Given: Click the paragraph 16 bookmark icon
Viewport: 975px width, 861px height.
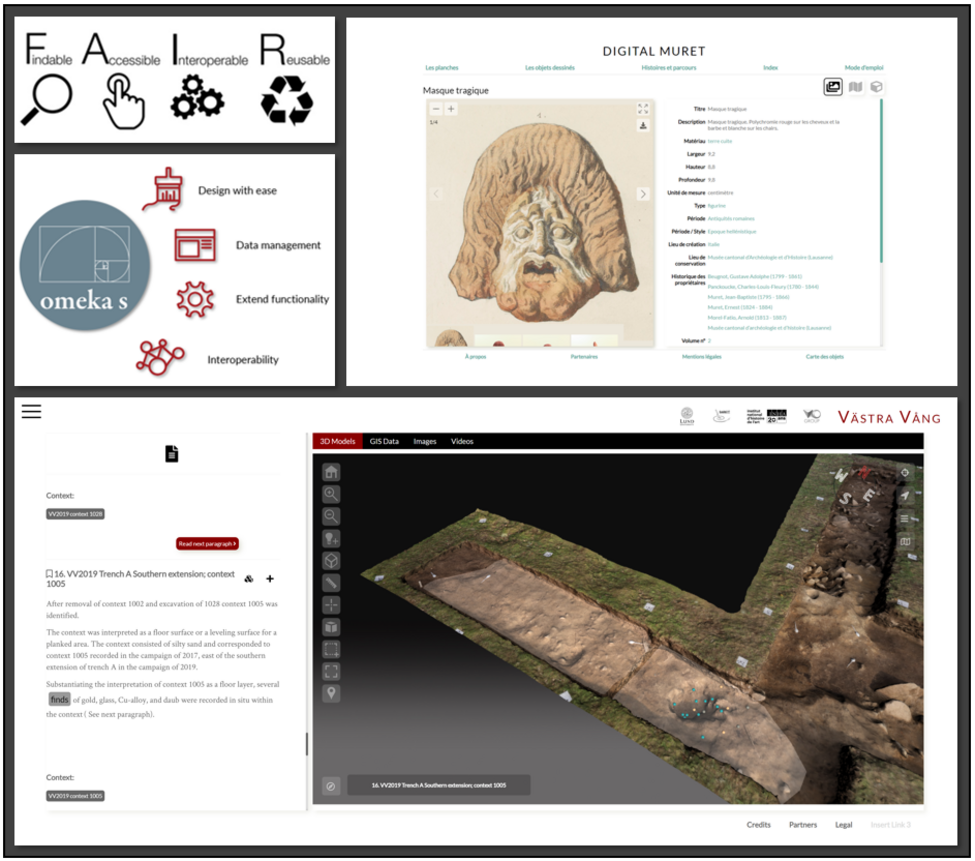Looking at the screenshot, I should pos(49,574).
